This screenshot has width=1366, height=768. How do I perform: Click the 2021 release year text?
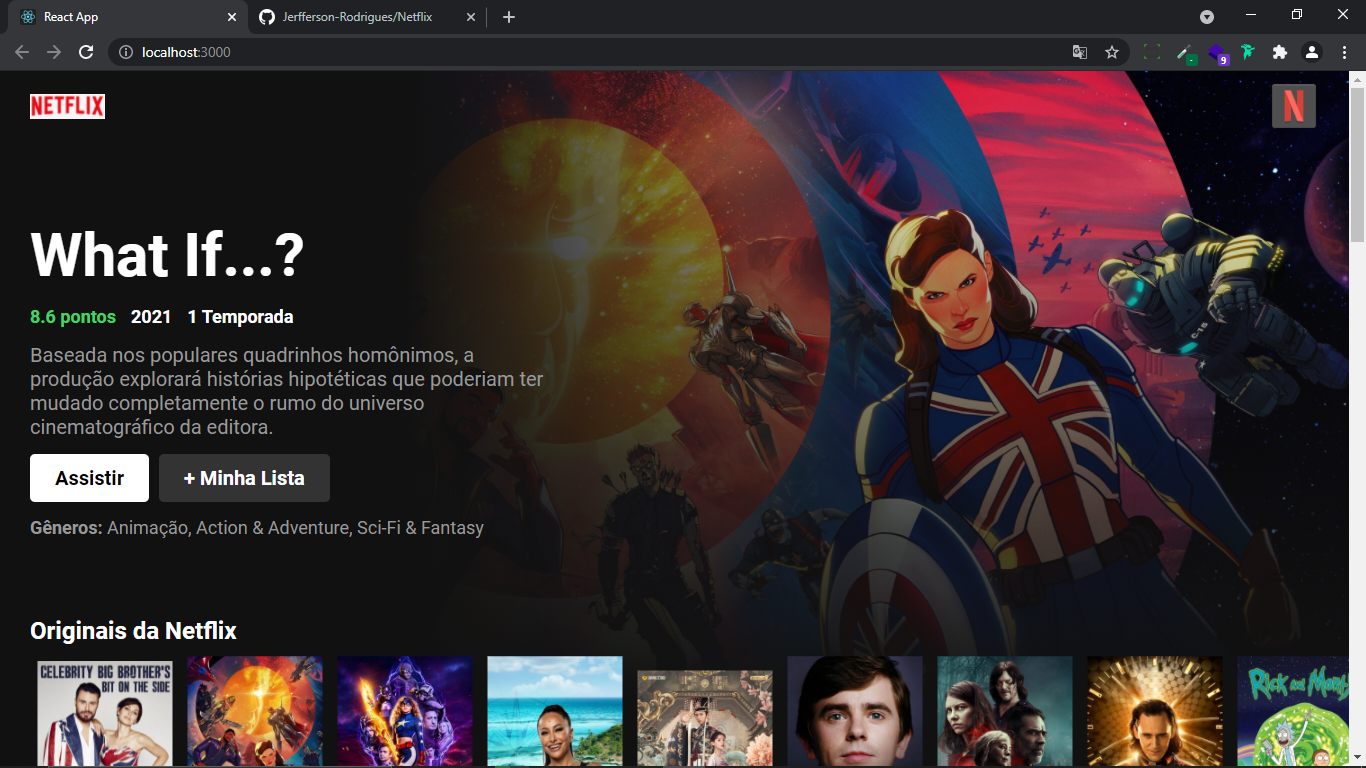151,317
